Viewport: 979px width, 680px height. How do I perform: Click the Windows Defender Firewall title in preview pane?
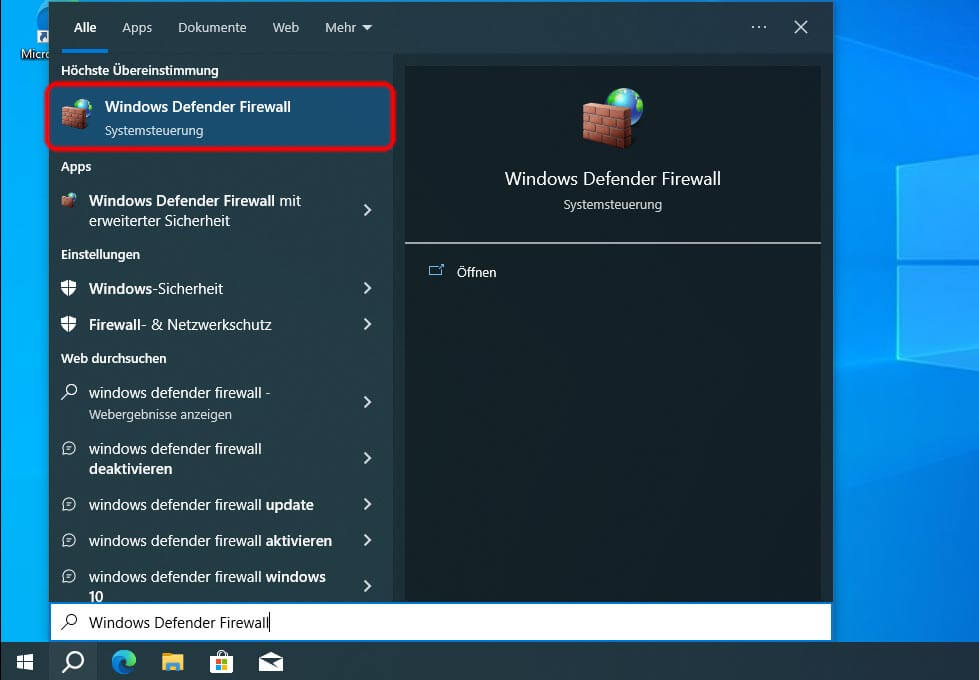pos(612,179)
